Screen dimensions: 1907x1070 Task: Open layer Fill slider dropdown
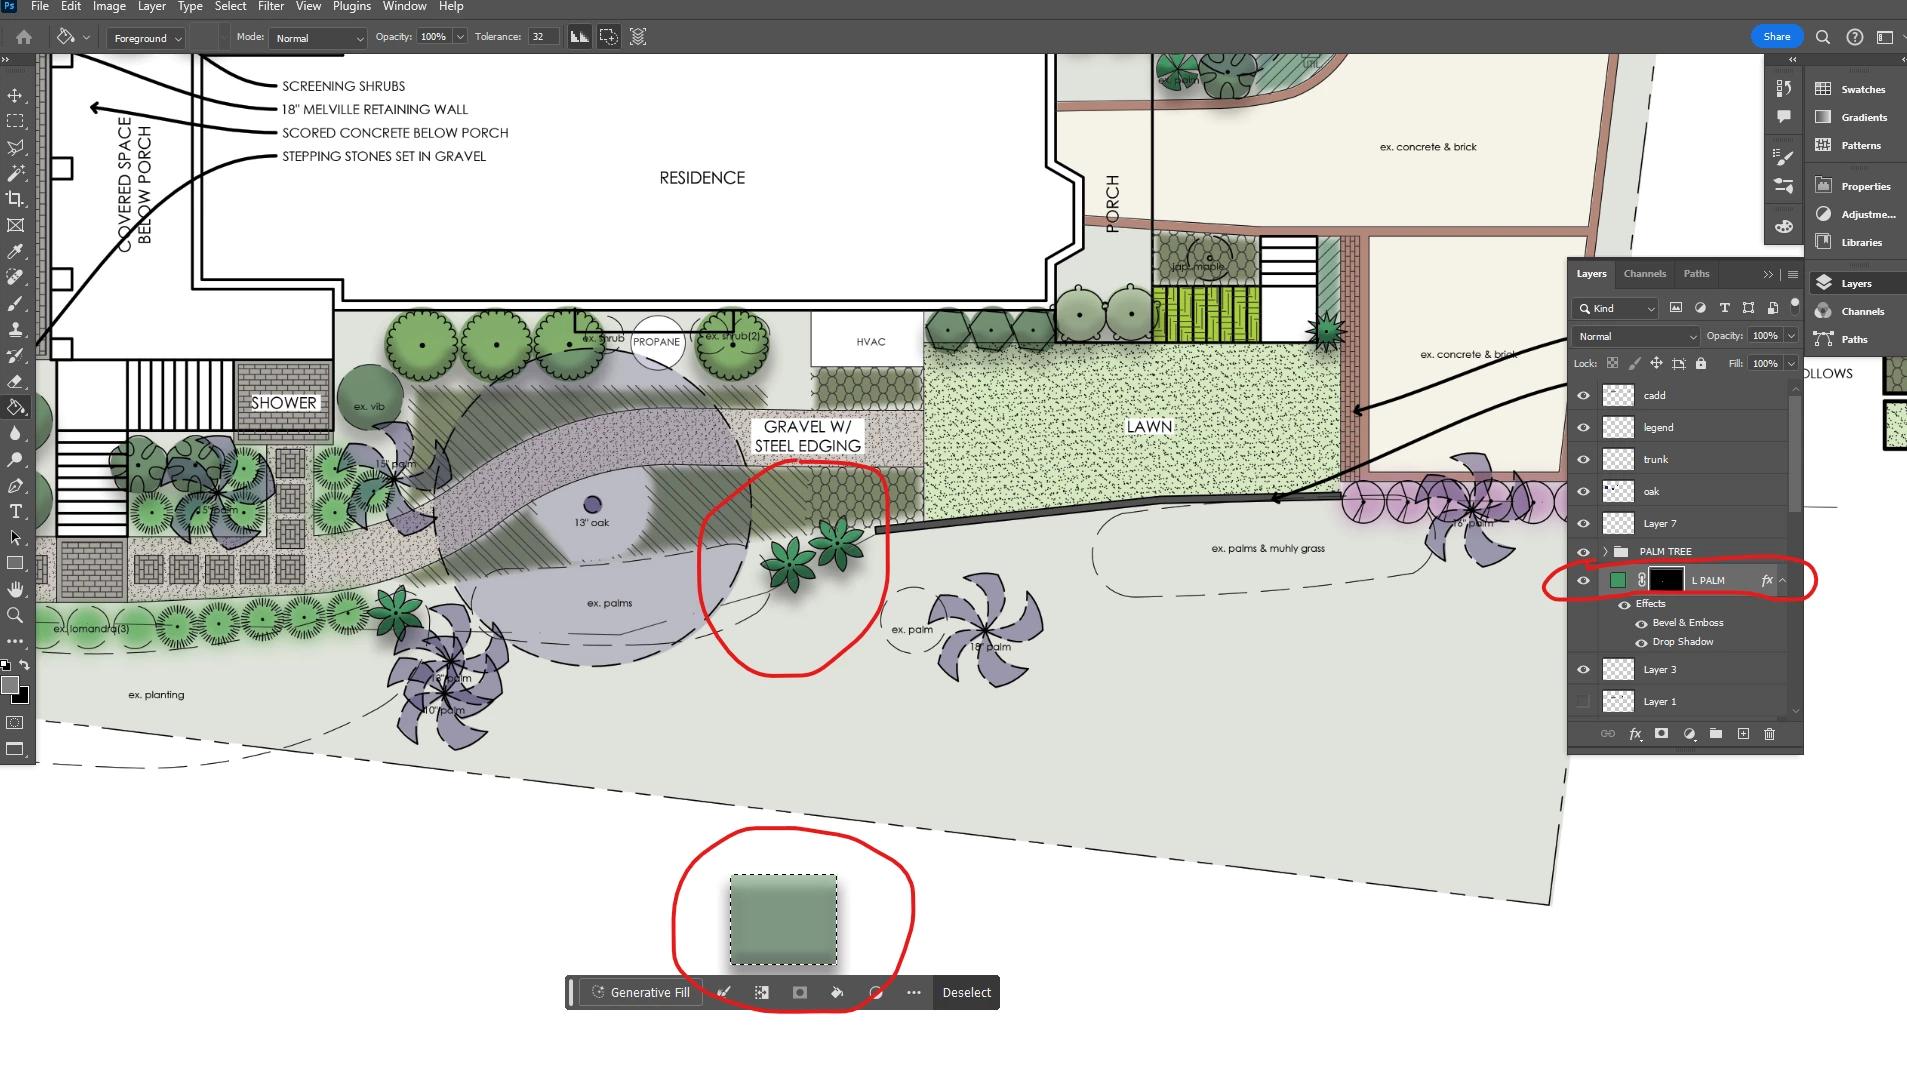click(x=1791, y=364)
